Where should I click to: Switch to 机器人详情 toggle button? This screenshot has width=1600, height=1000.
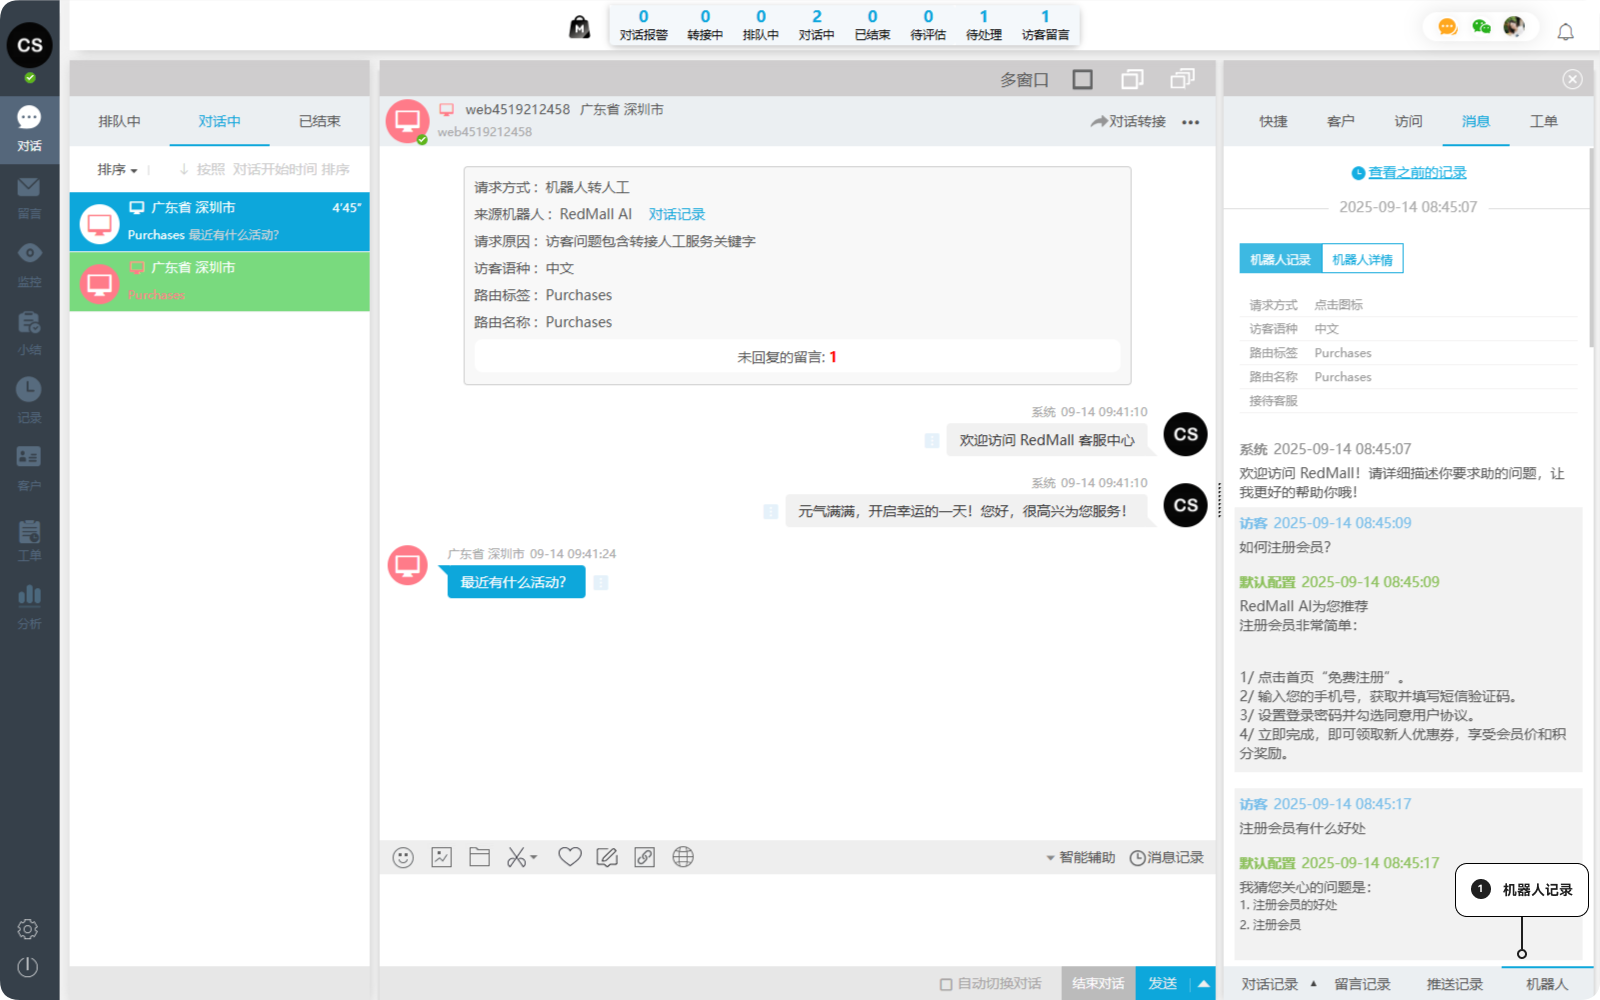pyautogui.click(x=1362, y=259)
